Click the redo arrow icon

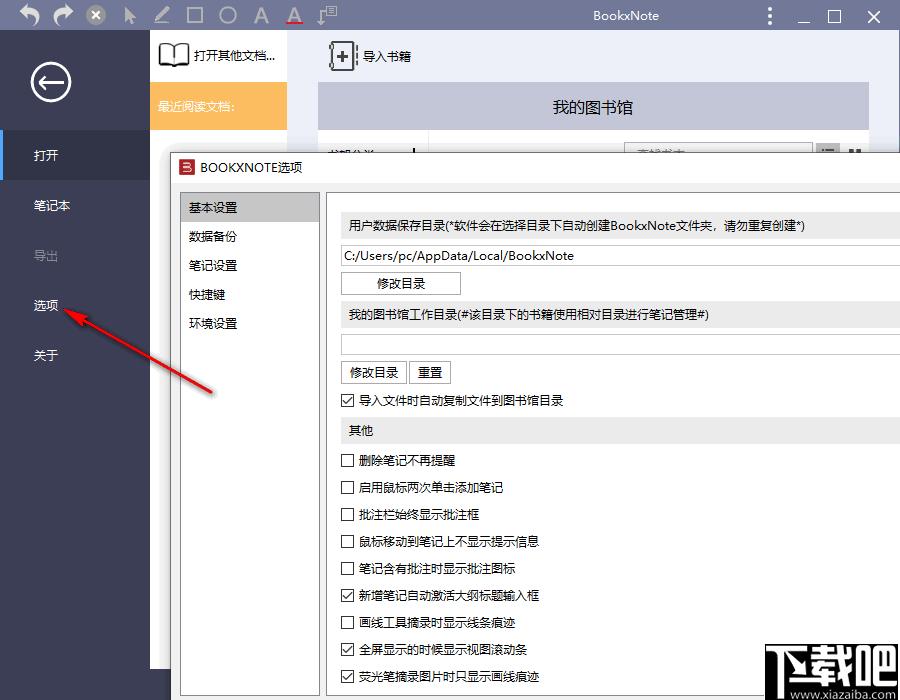63,15
